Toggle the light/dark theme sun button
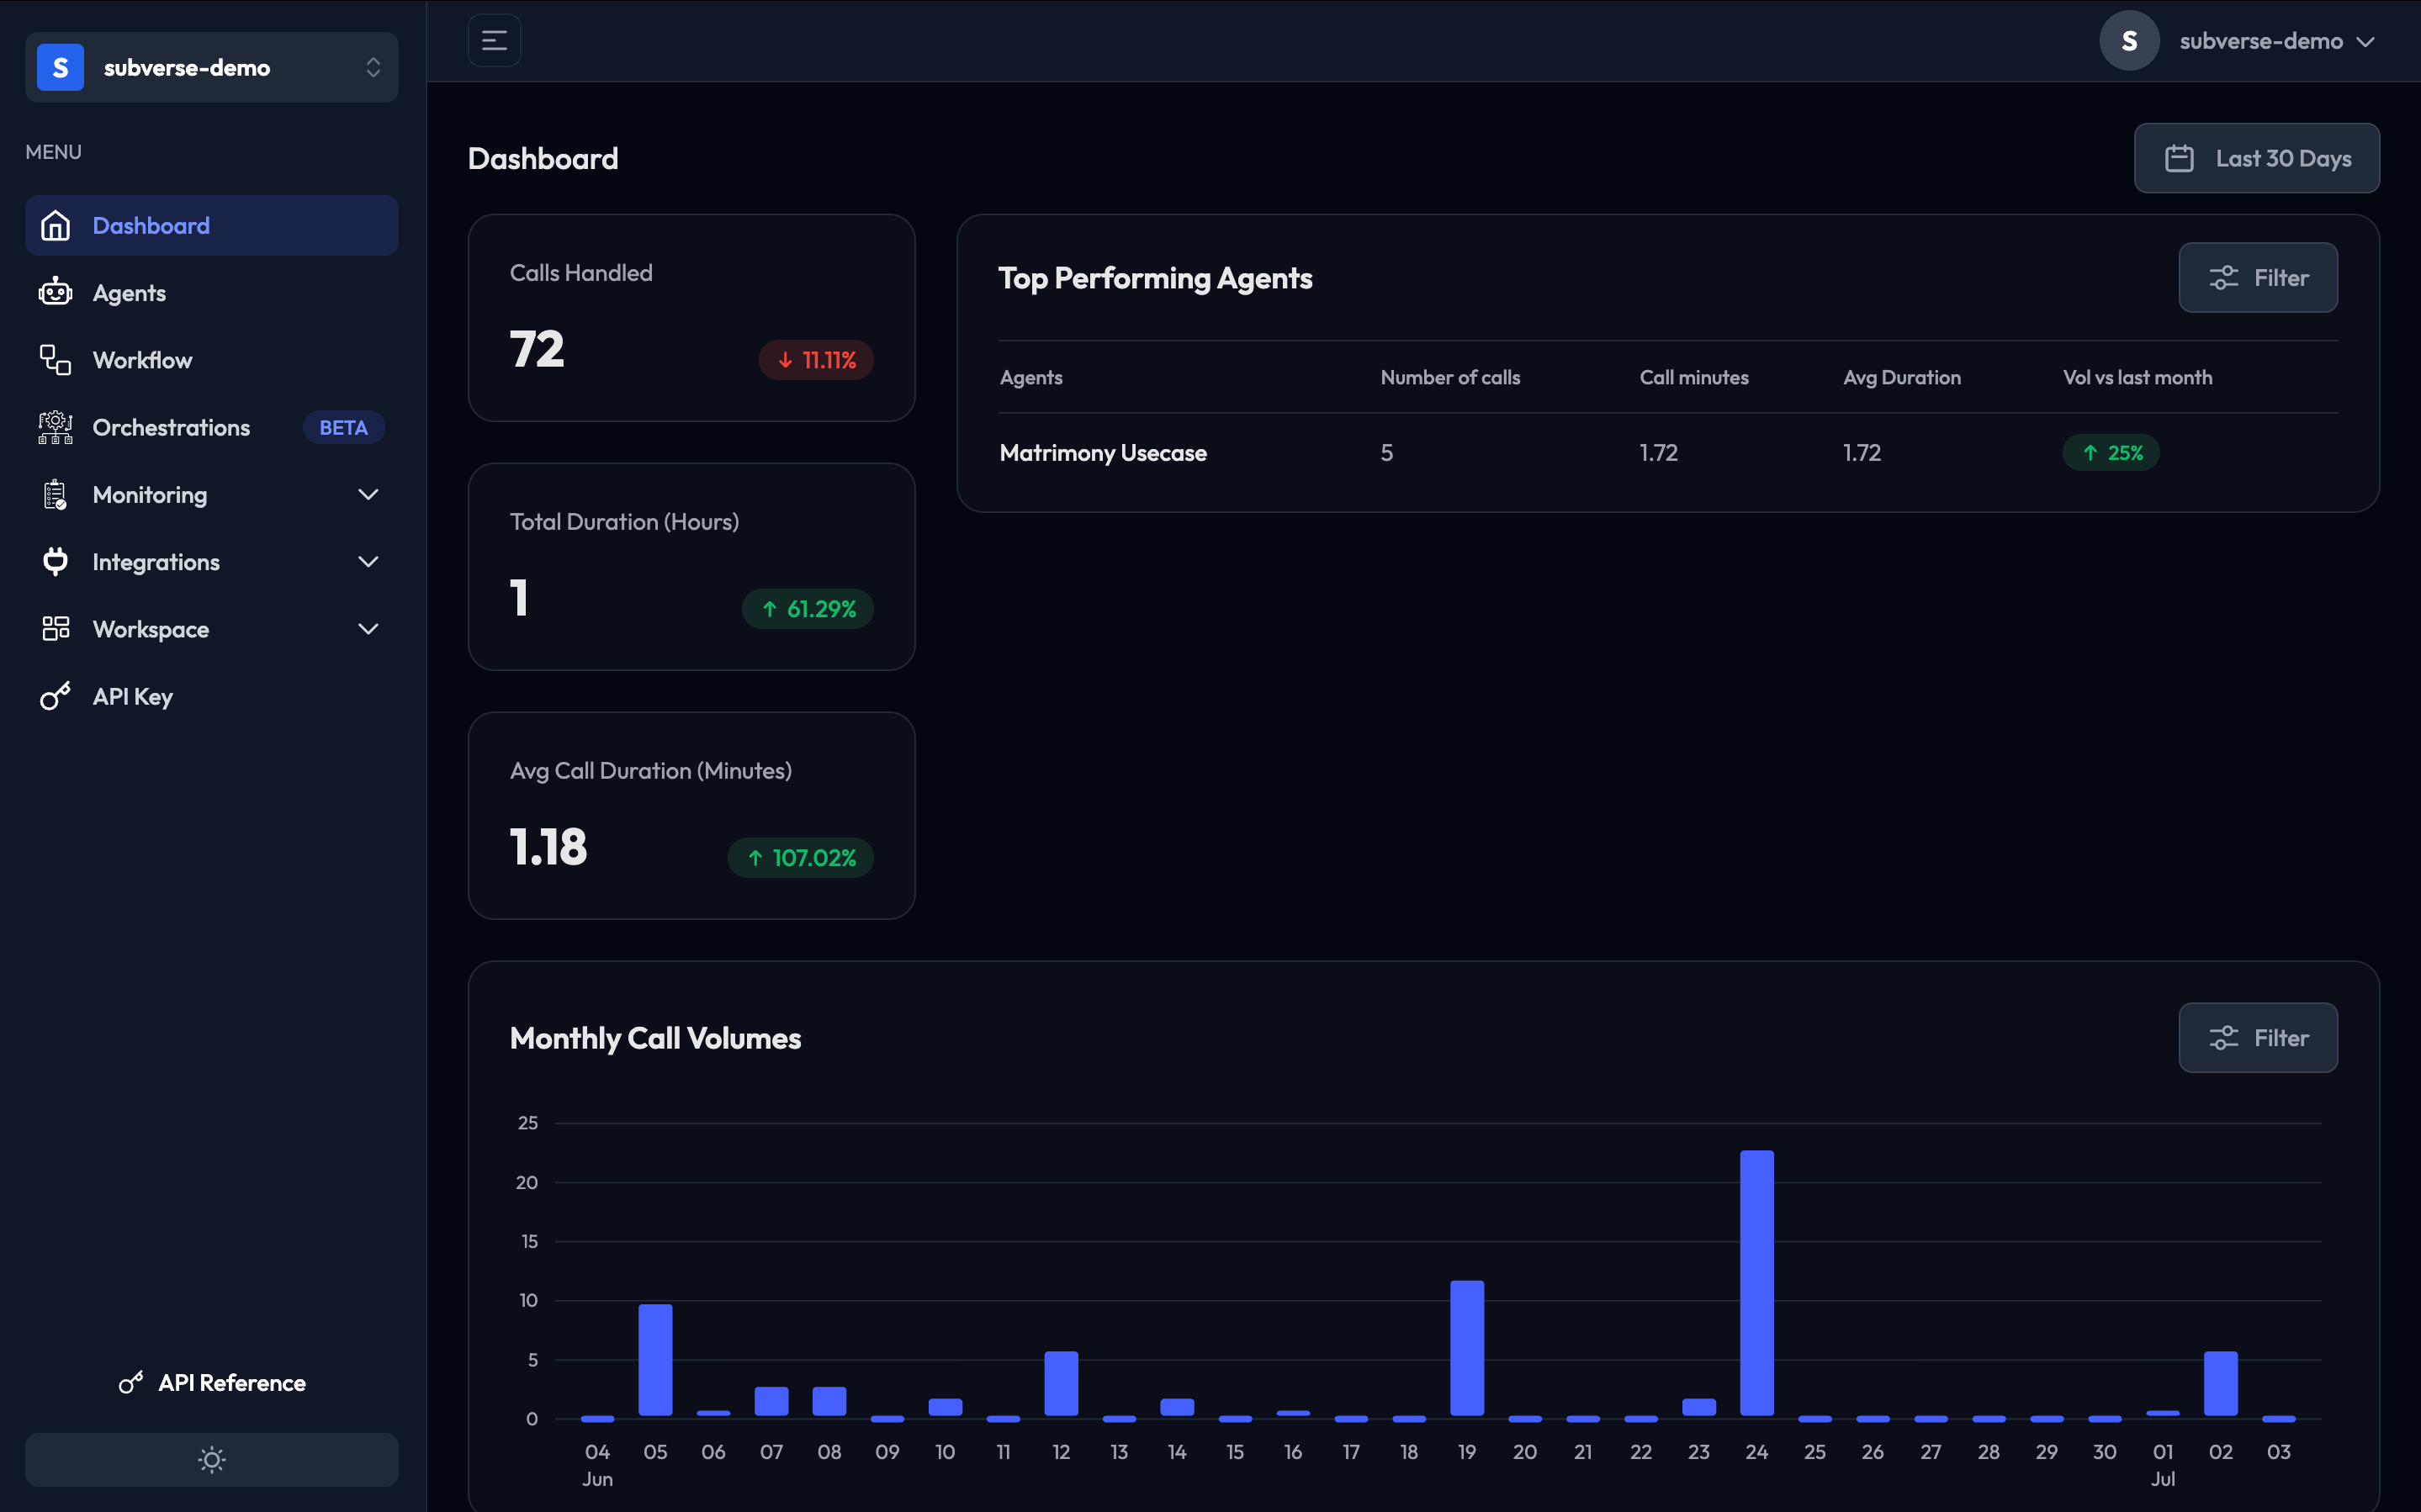 (212, 1460)
